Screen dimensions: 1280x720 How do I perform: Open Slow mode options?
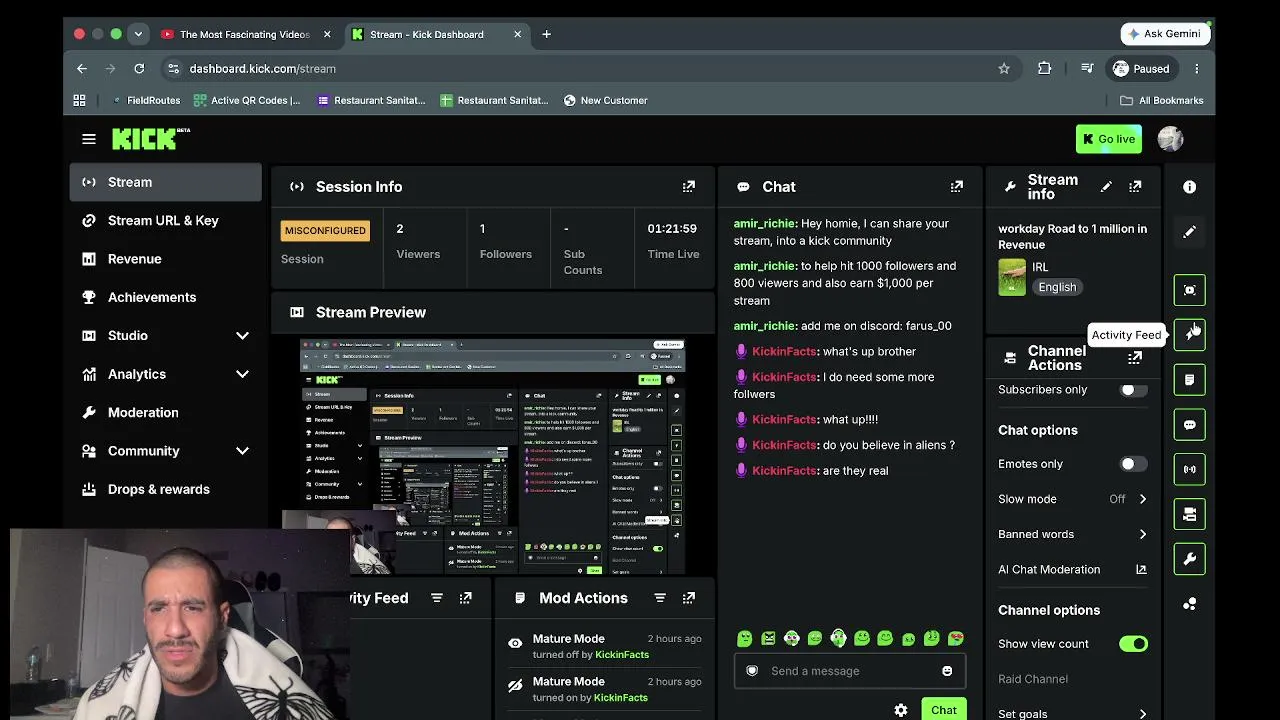[x=1072, y=499]
